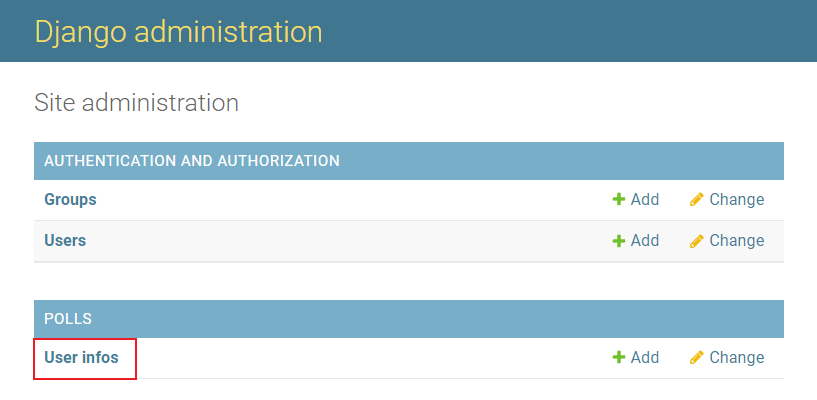Select the Change text link for Users
The height and width of the screenshot is (400, 817).
(737, 241)
